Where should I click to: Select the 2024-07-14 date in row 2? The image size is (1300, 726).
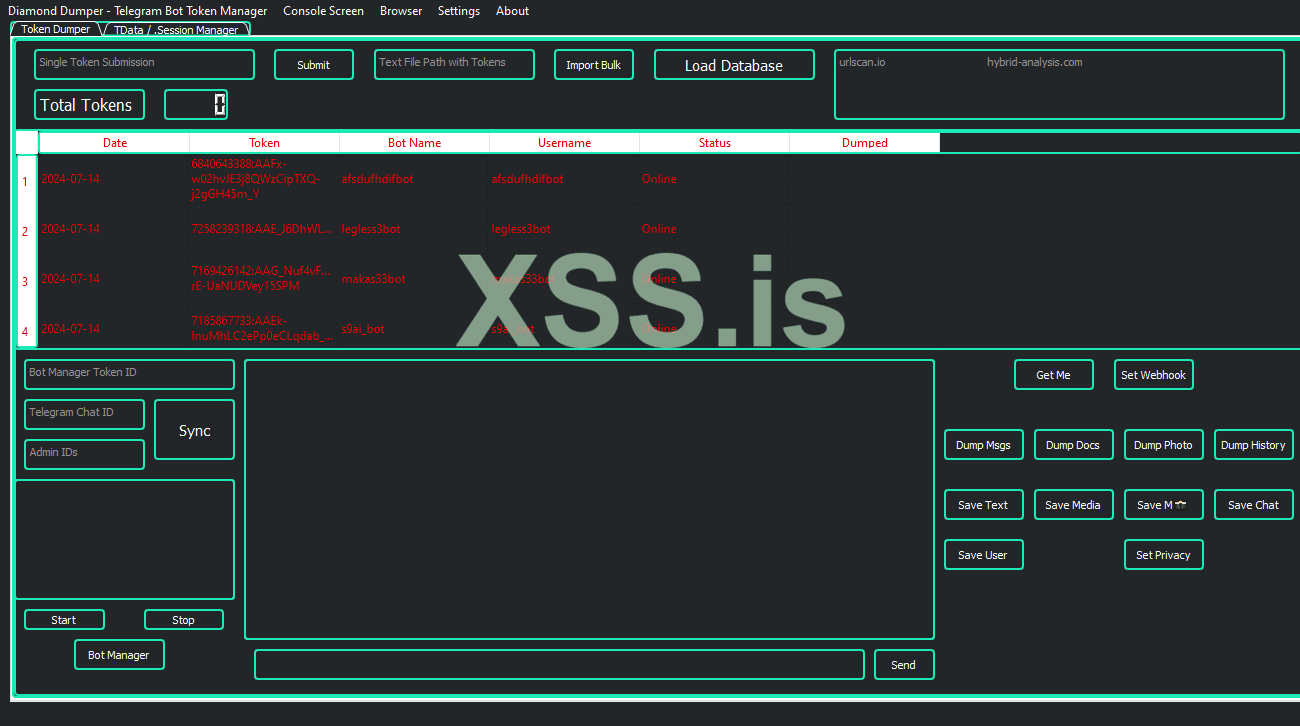coord(70,229)
